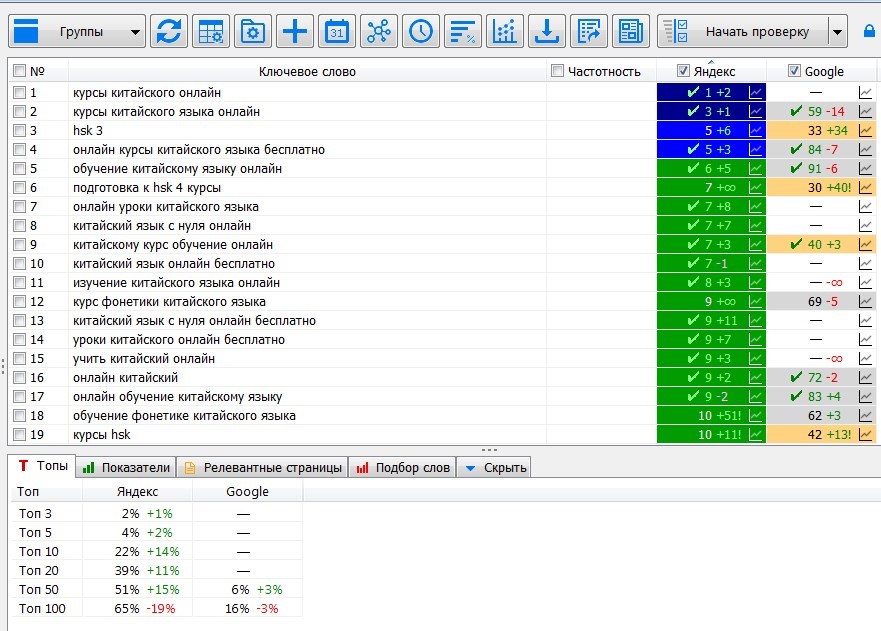This screenshot has height=631, width=881.
Task: Open the Подбор слов tab
Action: tap(402, 467)
